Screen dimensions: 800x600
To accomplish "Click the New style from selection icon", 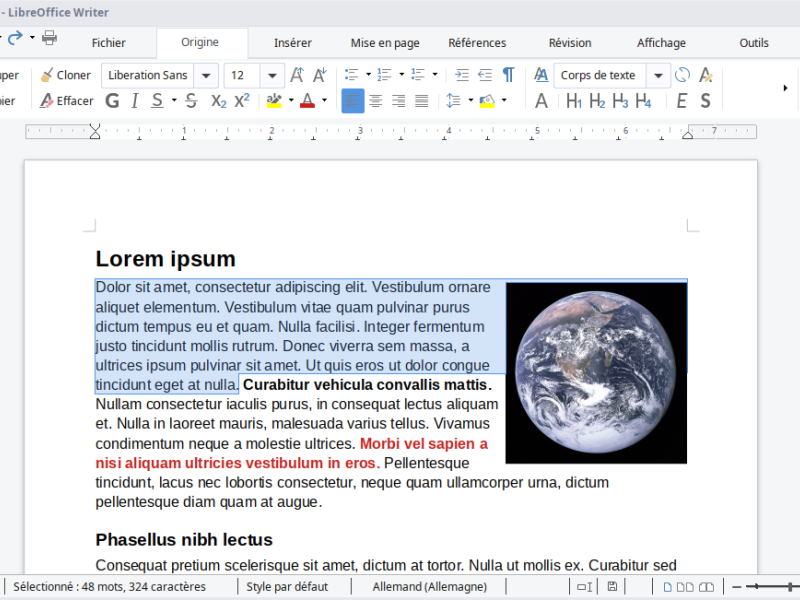I will coord(706,75).
